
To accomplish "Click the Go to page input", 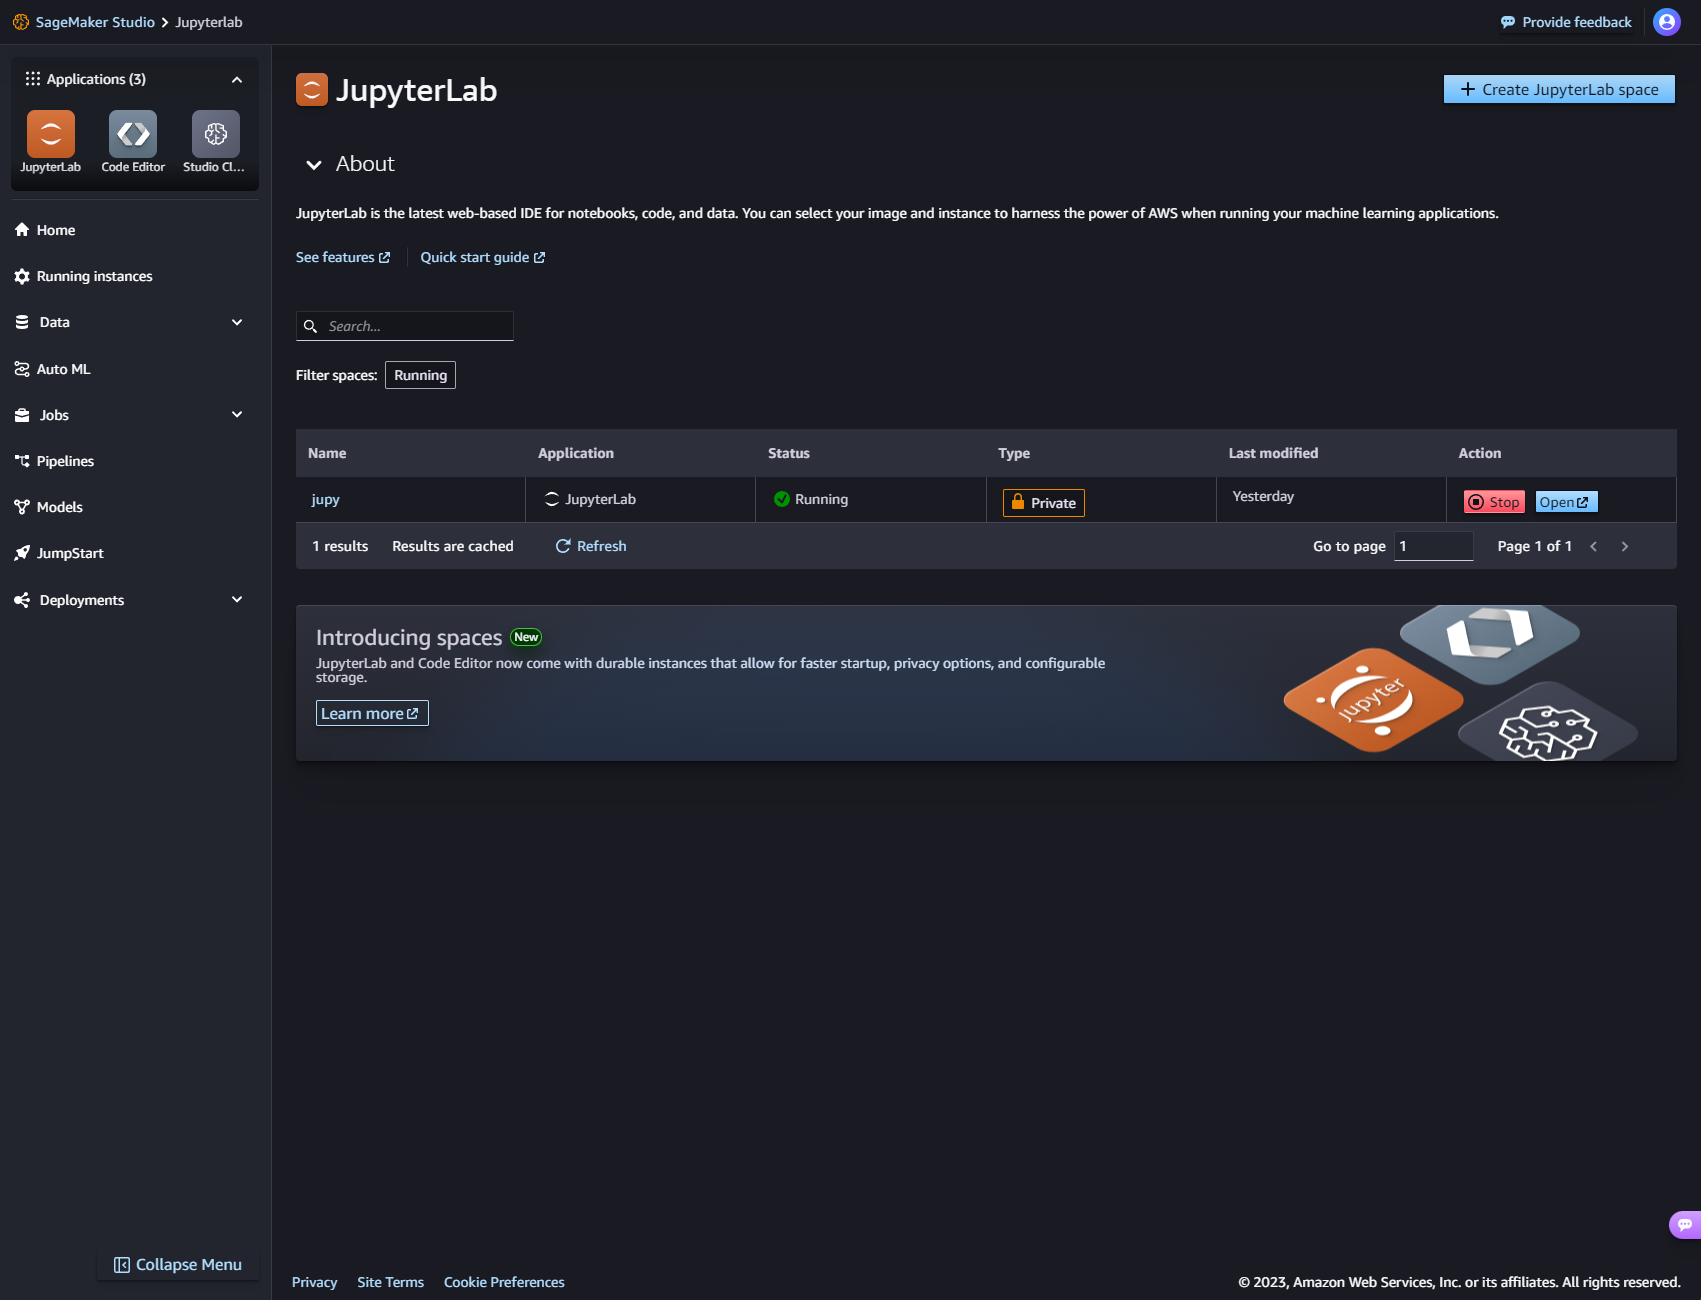I will pos(1434,546).
